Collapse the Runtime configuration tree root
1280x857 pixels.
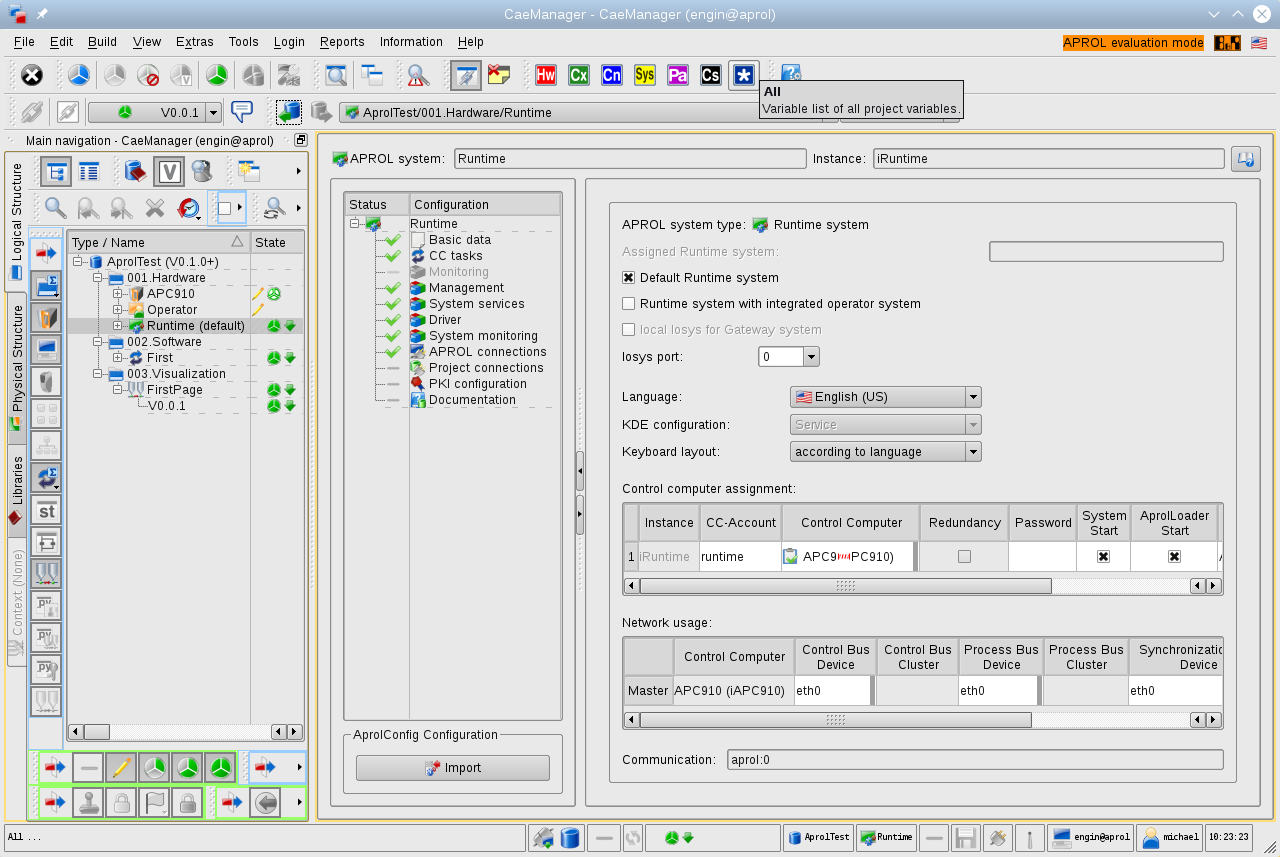(x=354, y=224)
